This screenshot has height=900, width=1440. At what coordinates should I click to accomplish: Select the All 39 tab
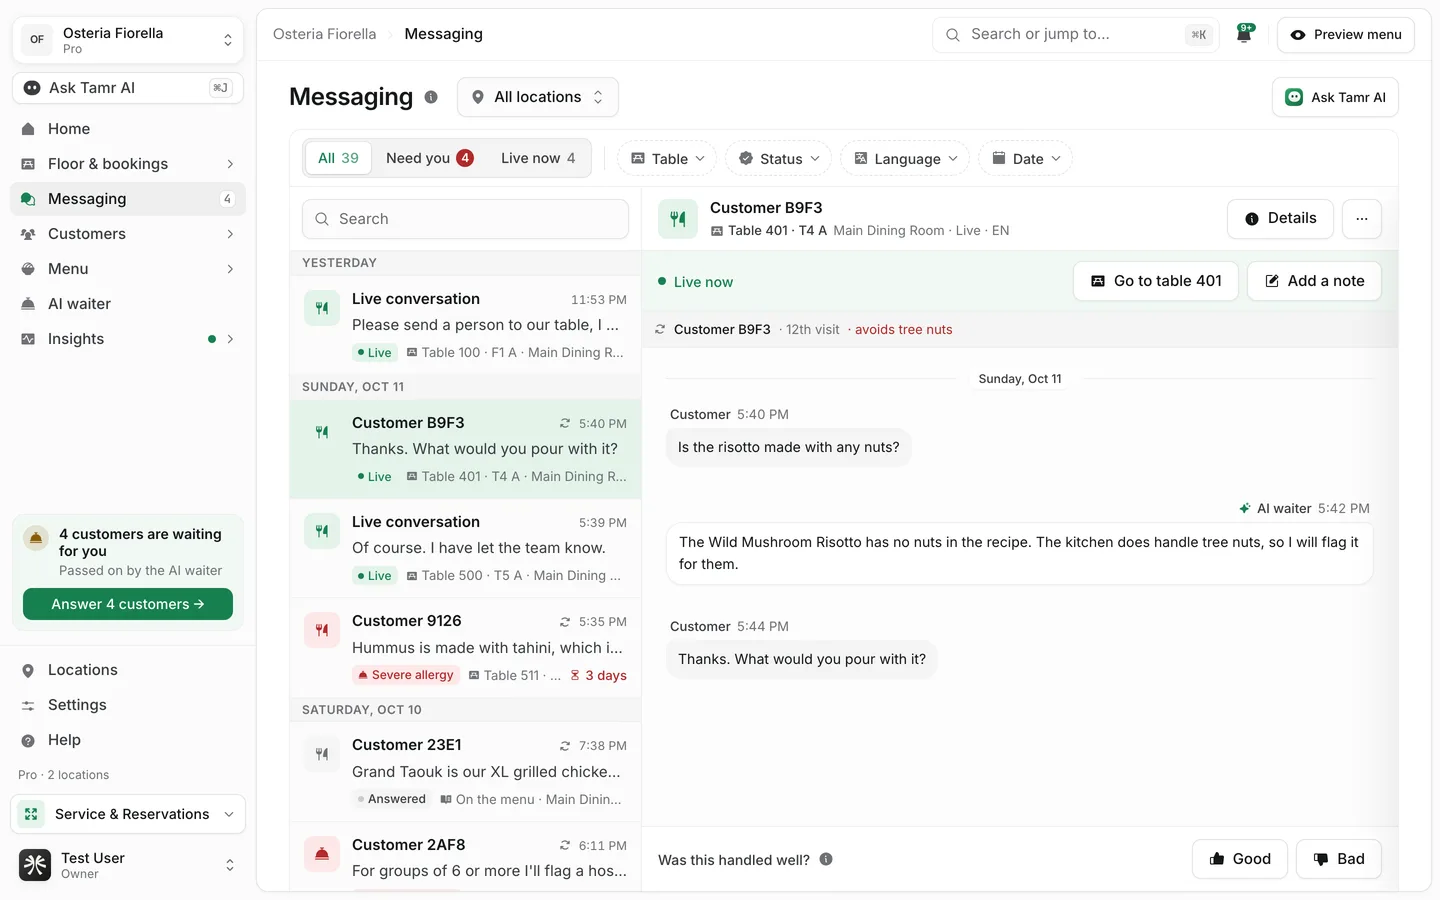coord(338,158)
